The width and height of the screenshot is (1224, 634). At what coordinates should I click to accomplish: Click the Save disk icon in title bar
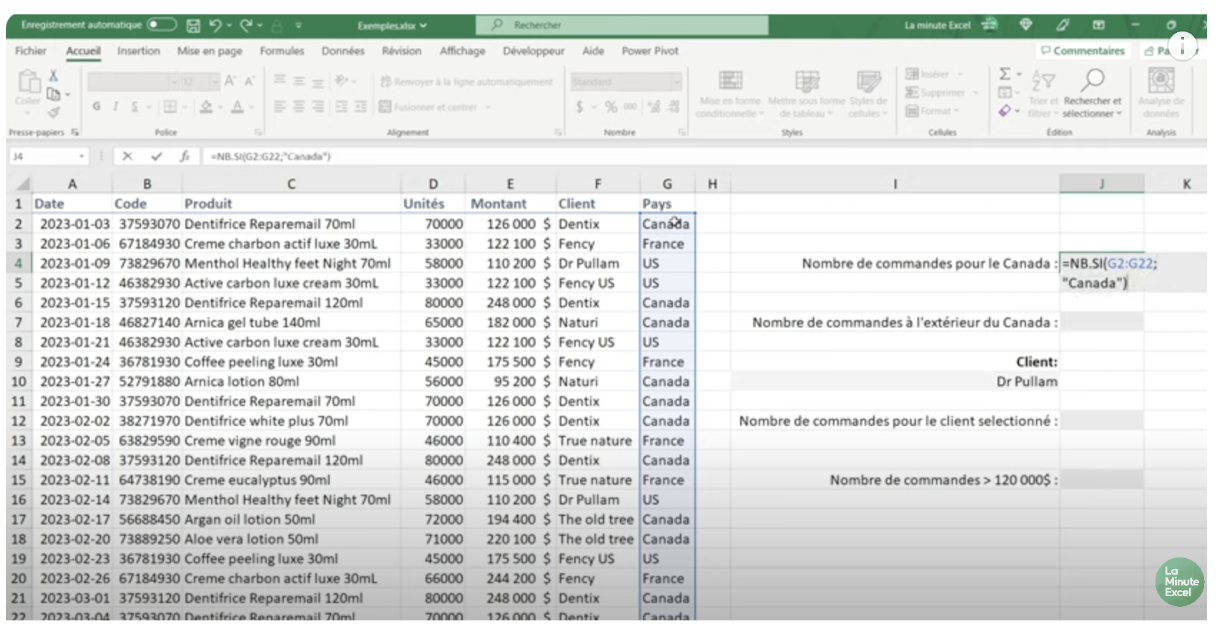[194, 24]
